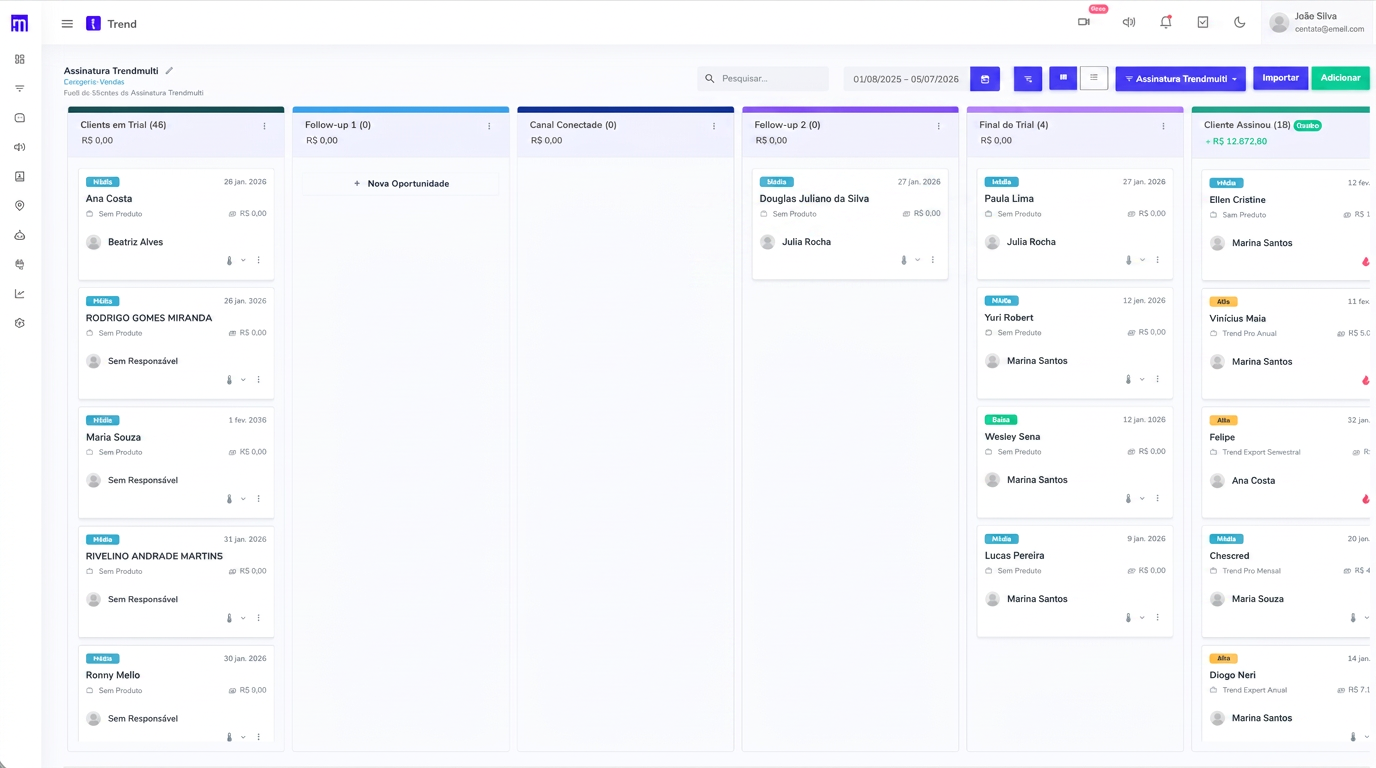Click the temperature icon on Ana Costa card

click(x=229, y=261)
